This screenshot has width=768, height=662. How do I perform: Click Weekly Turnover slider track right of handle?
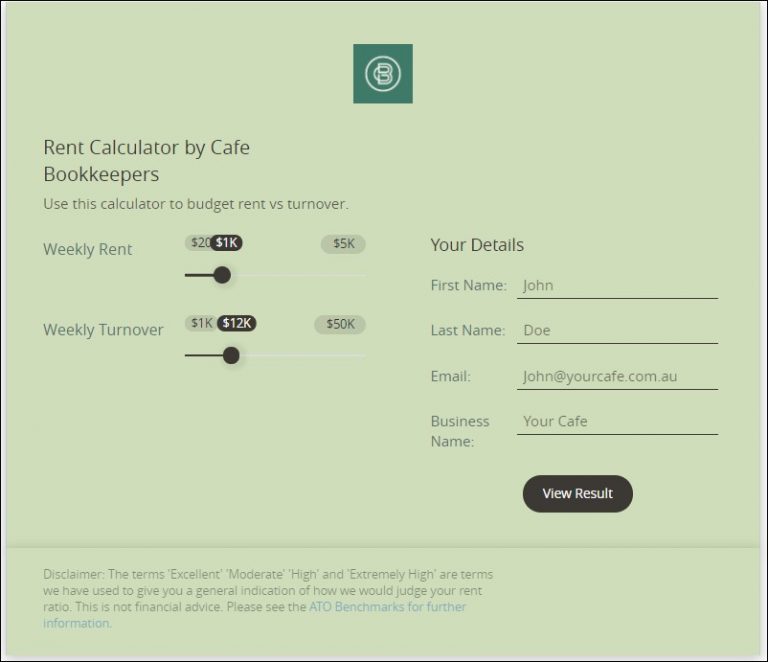pos(305,355)
